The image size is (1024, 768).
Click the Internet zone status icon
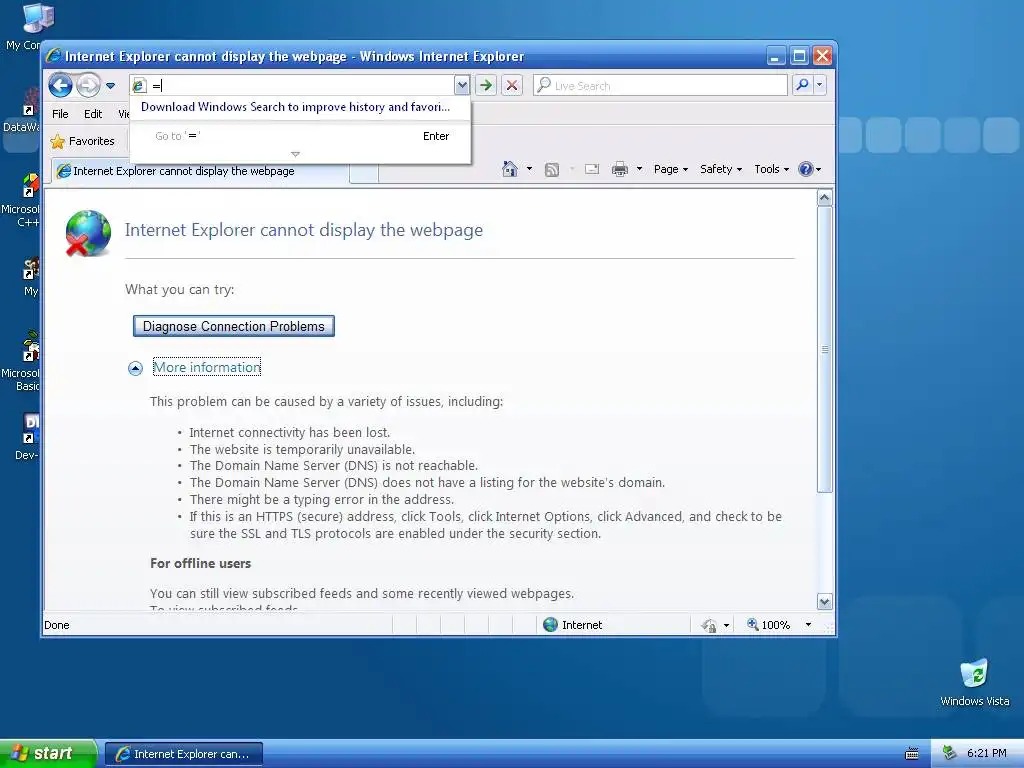[551, 625]
